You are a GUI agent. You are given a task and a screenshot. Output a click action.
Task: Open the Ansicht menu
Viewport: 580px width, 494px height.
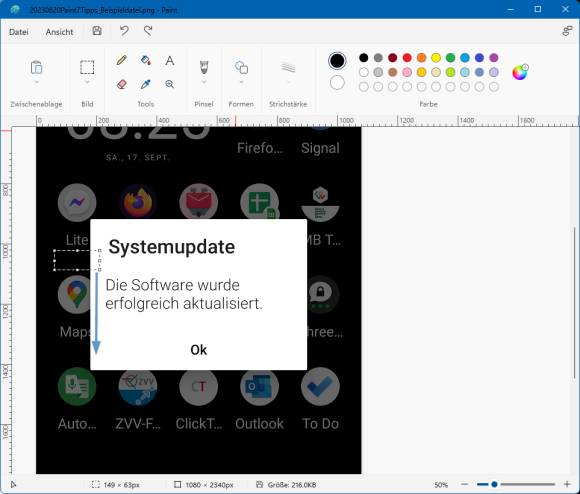[59, 32]
